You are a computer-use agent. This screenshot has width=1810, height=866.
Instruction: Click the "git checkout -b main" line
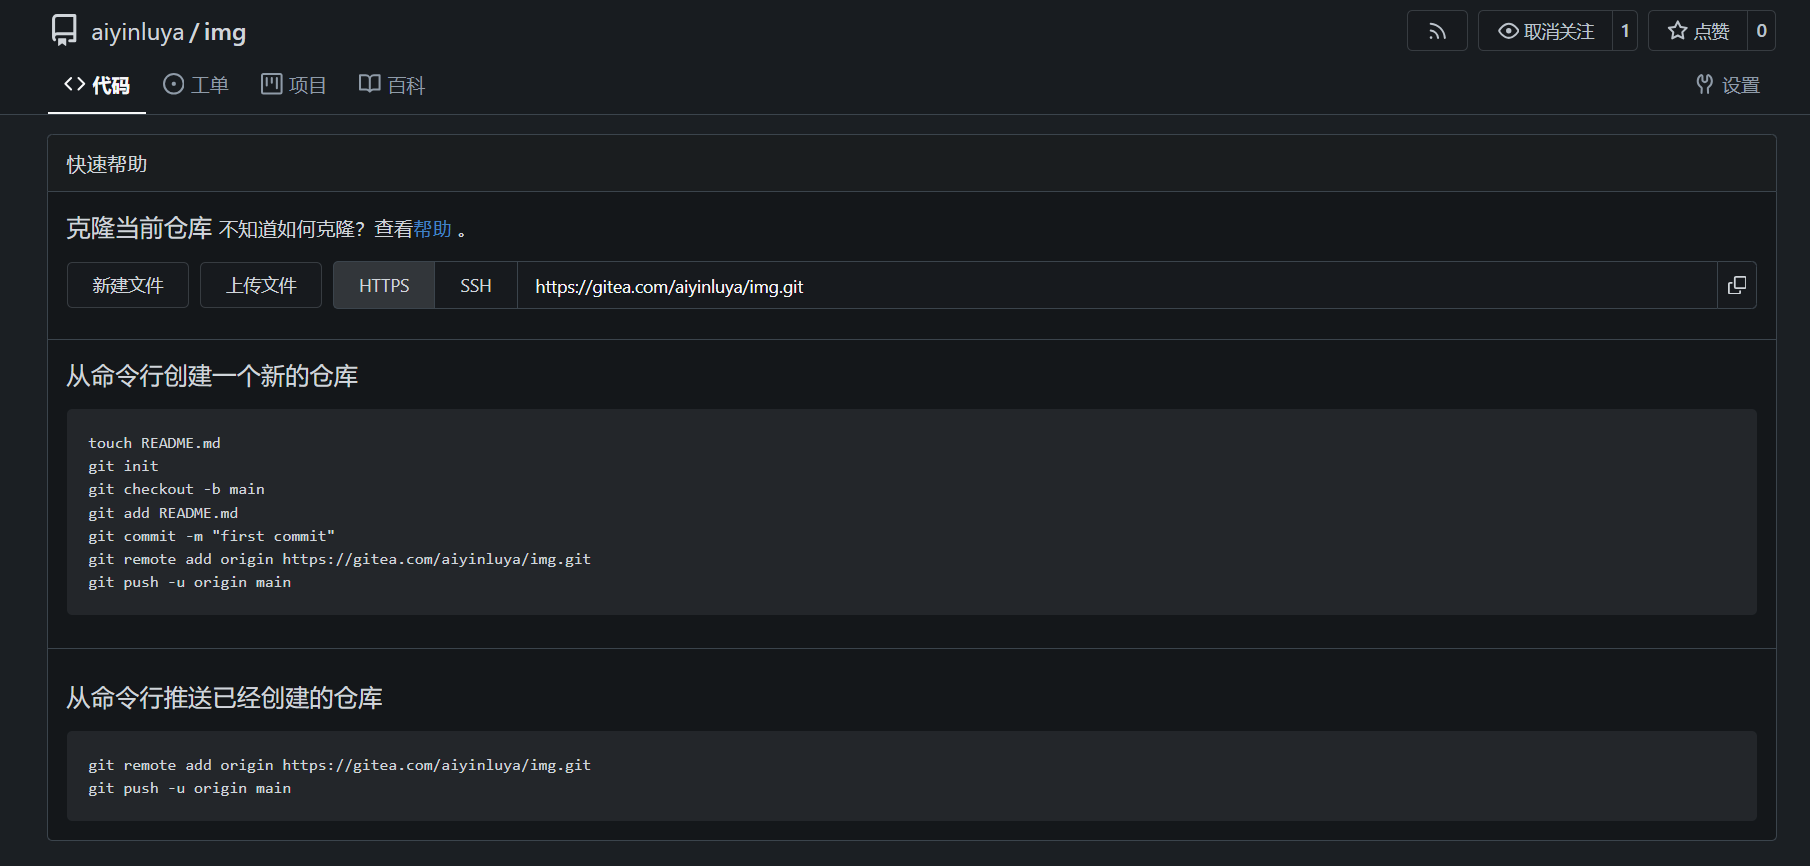point(176,489)
